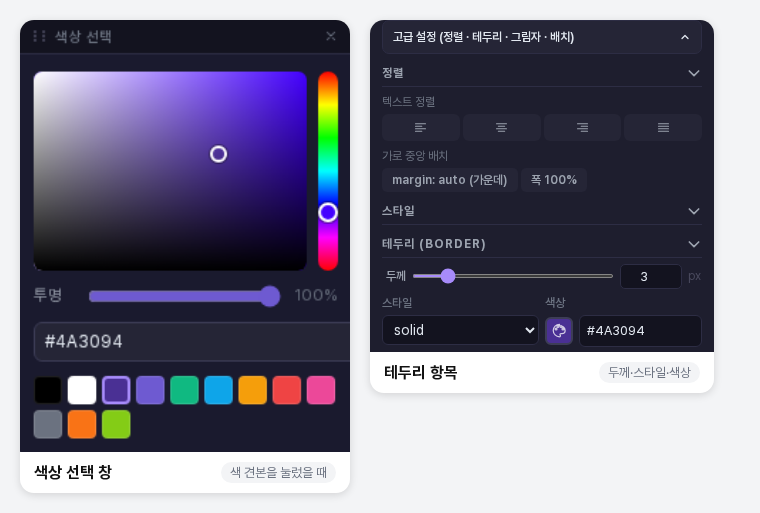
Task: Click the 투명 opacity slider thumb
Action: click(x=270, y=296)
